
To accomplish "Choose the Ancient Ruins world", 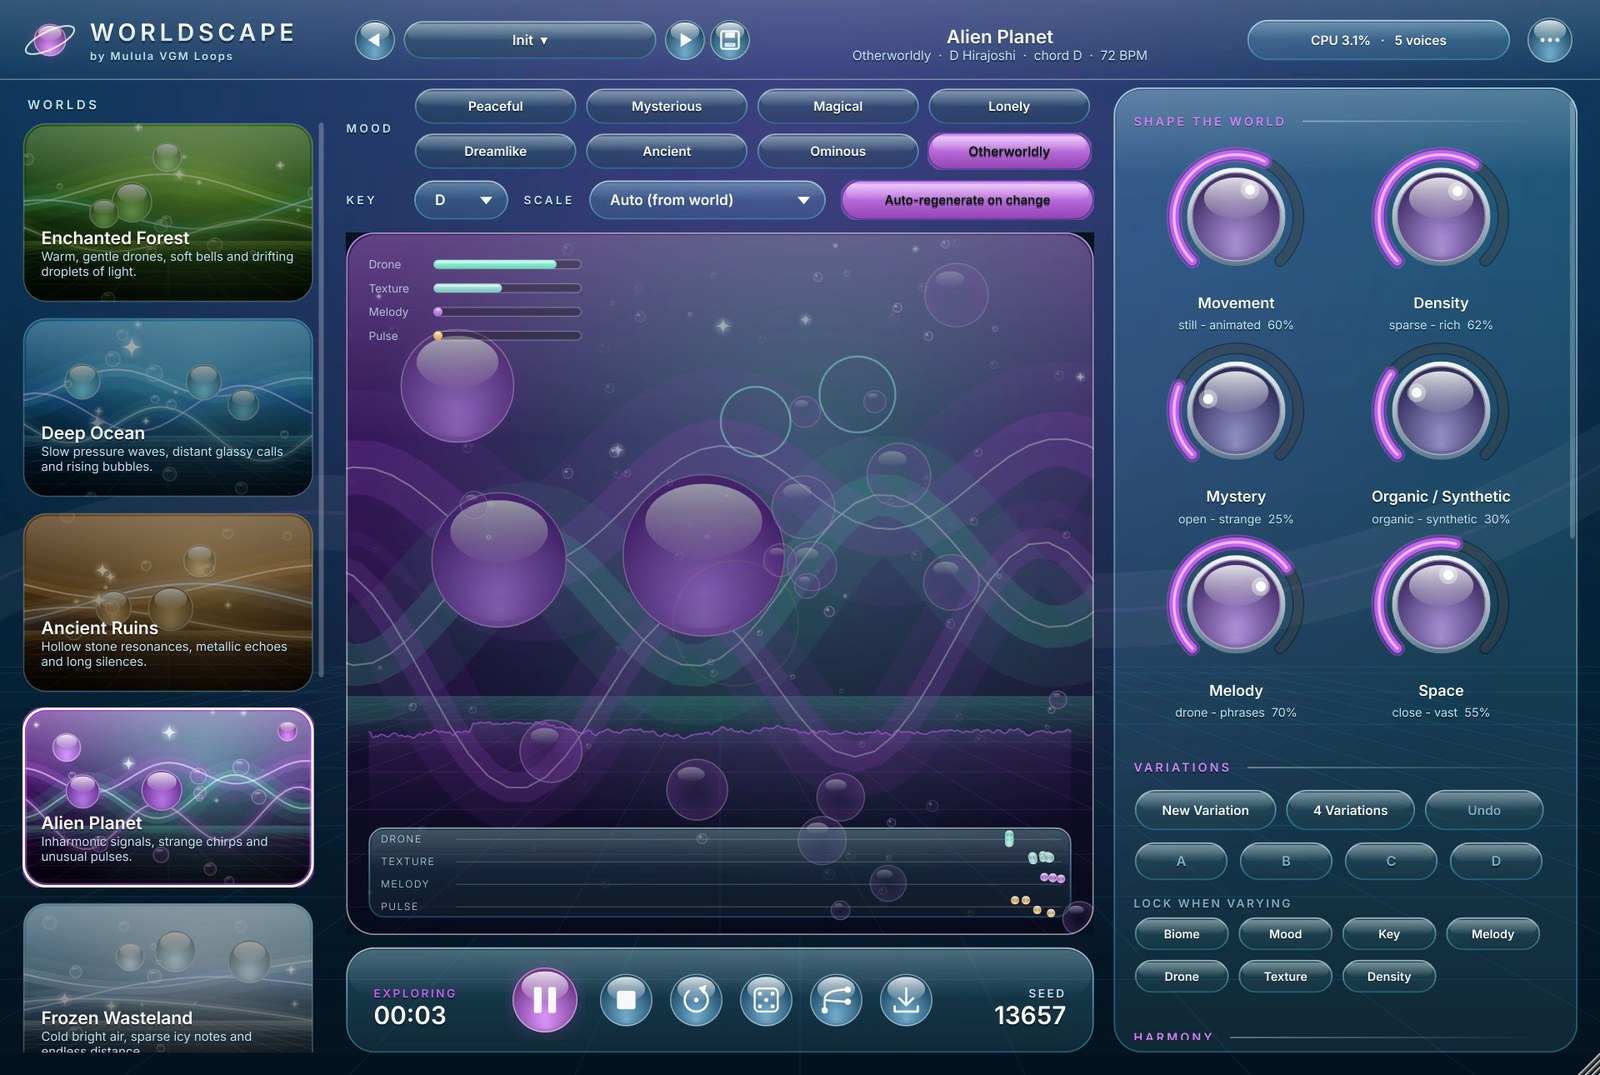I will (168, 602).
